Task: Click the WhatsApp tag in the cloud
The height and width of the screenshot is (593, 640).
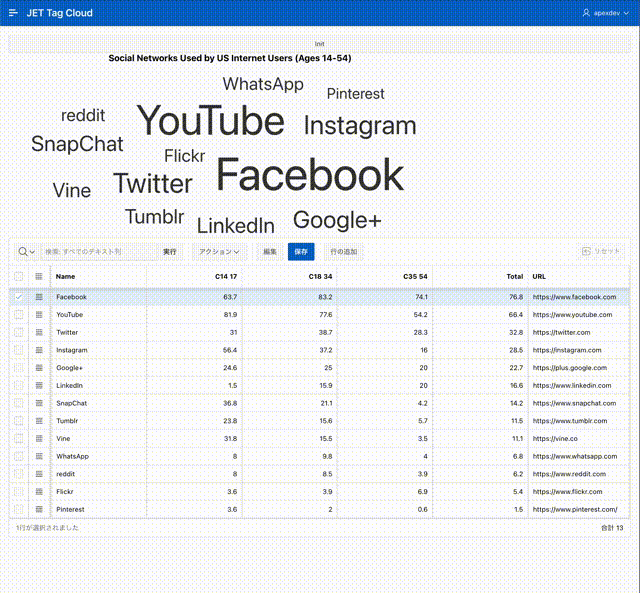Action: tap(263, 85)
